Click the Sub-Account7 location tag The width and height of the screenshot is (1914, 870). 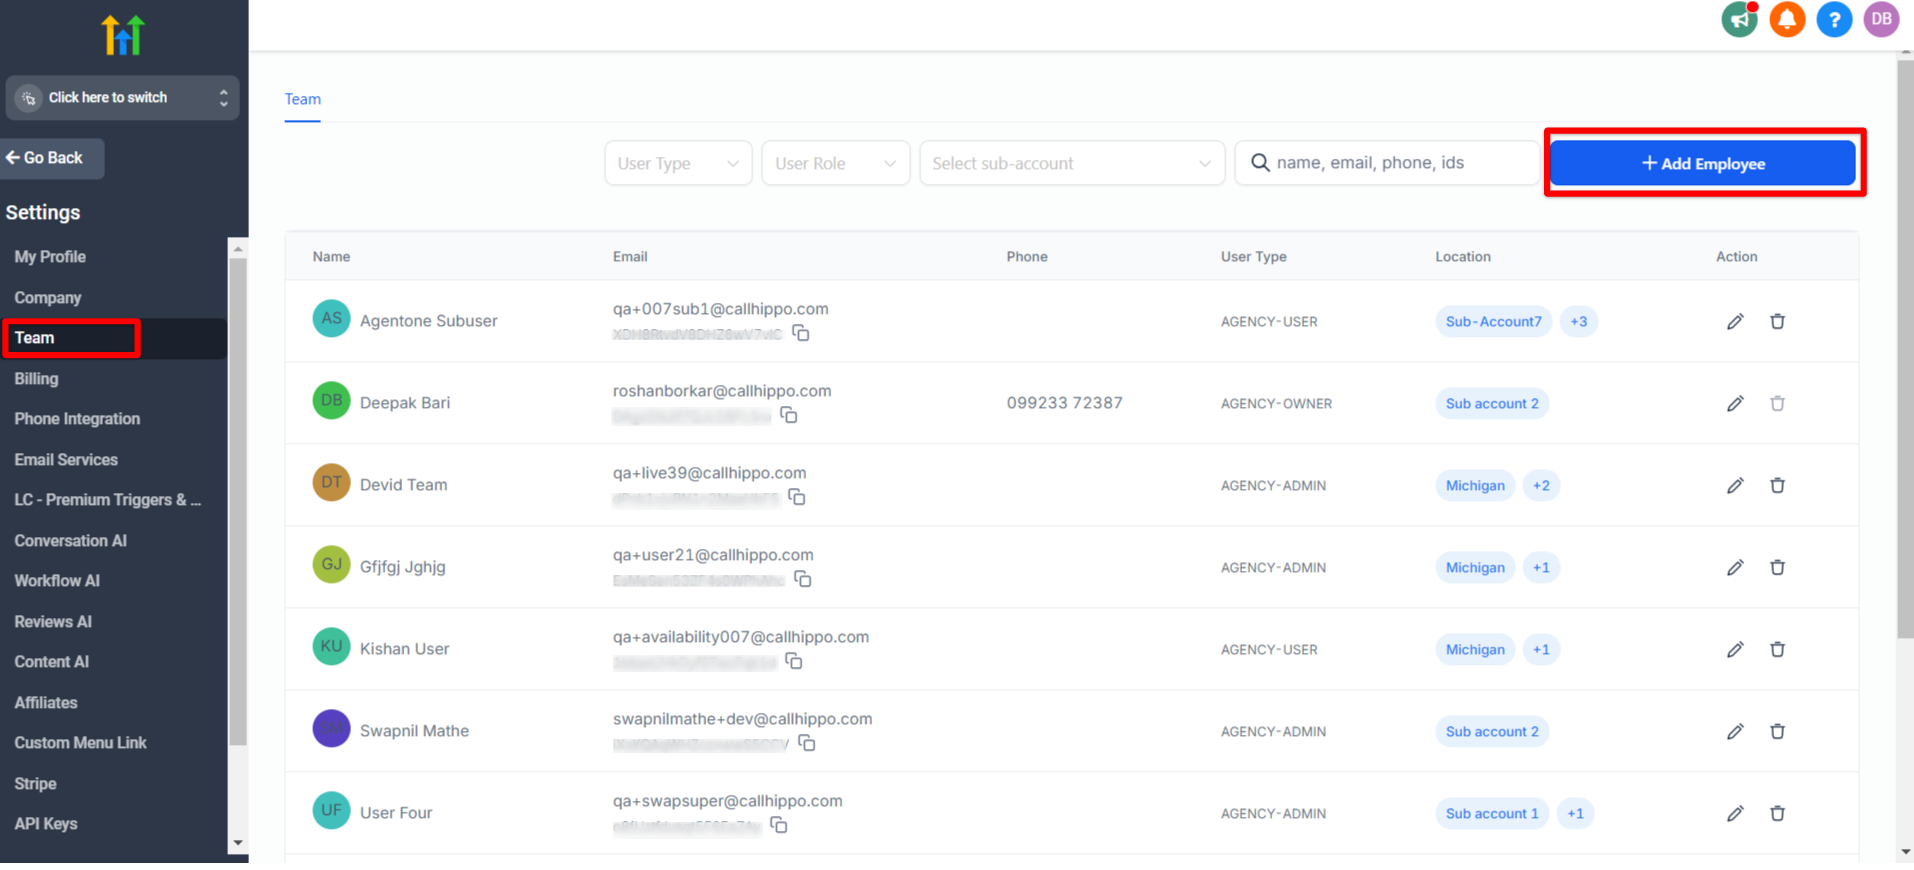[x=1493, y=321]
